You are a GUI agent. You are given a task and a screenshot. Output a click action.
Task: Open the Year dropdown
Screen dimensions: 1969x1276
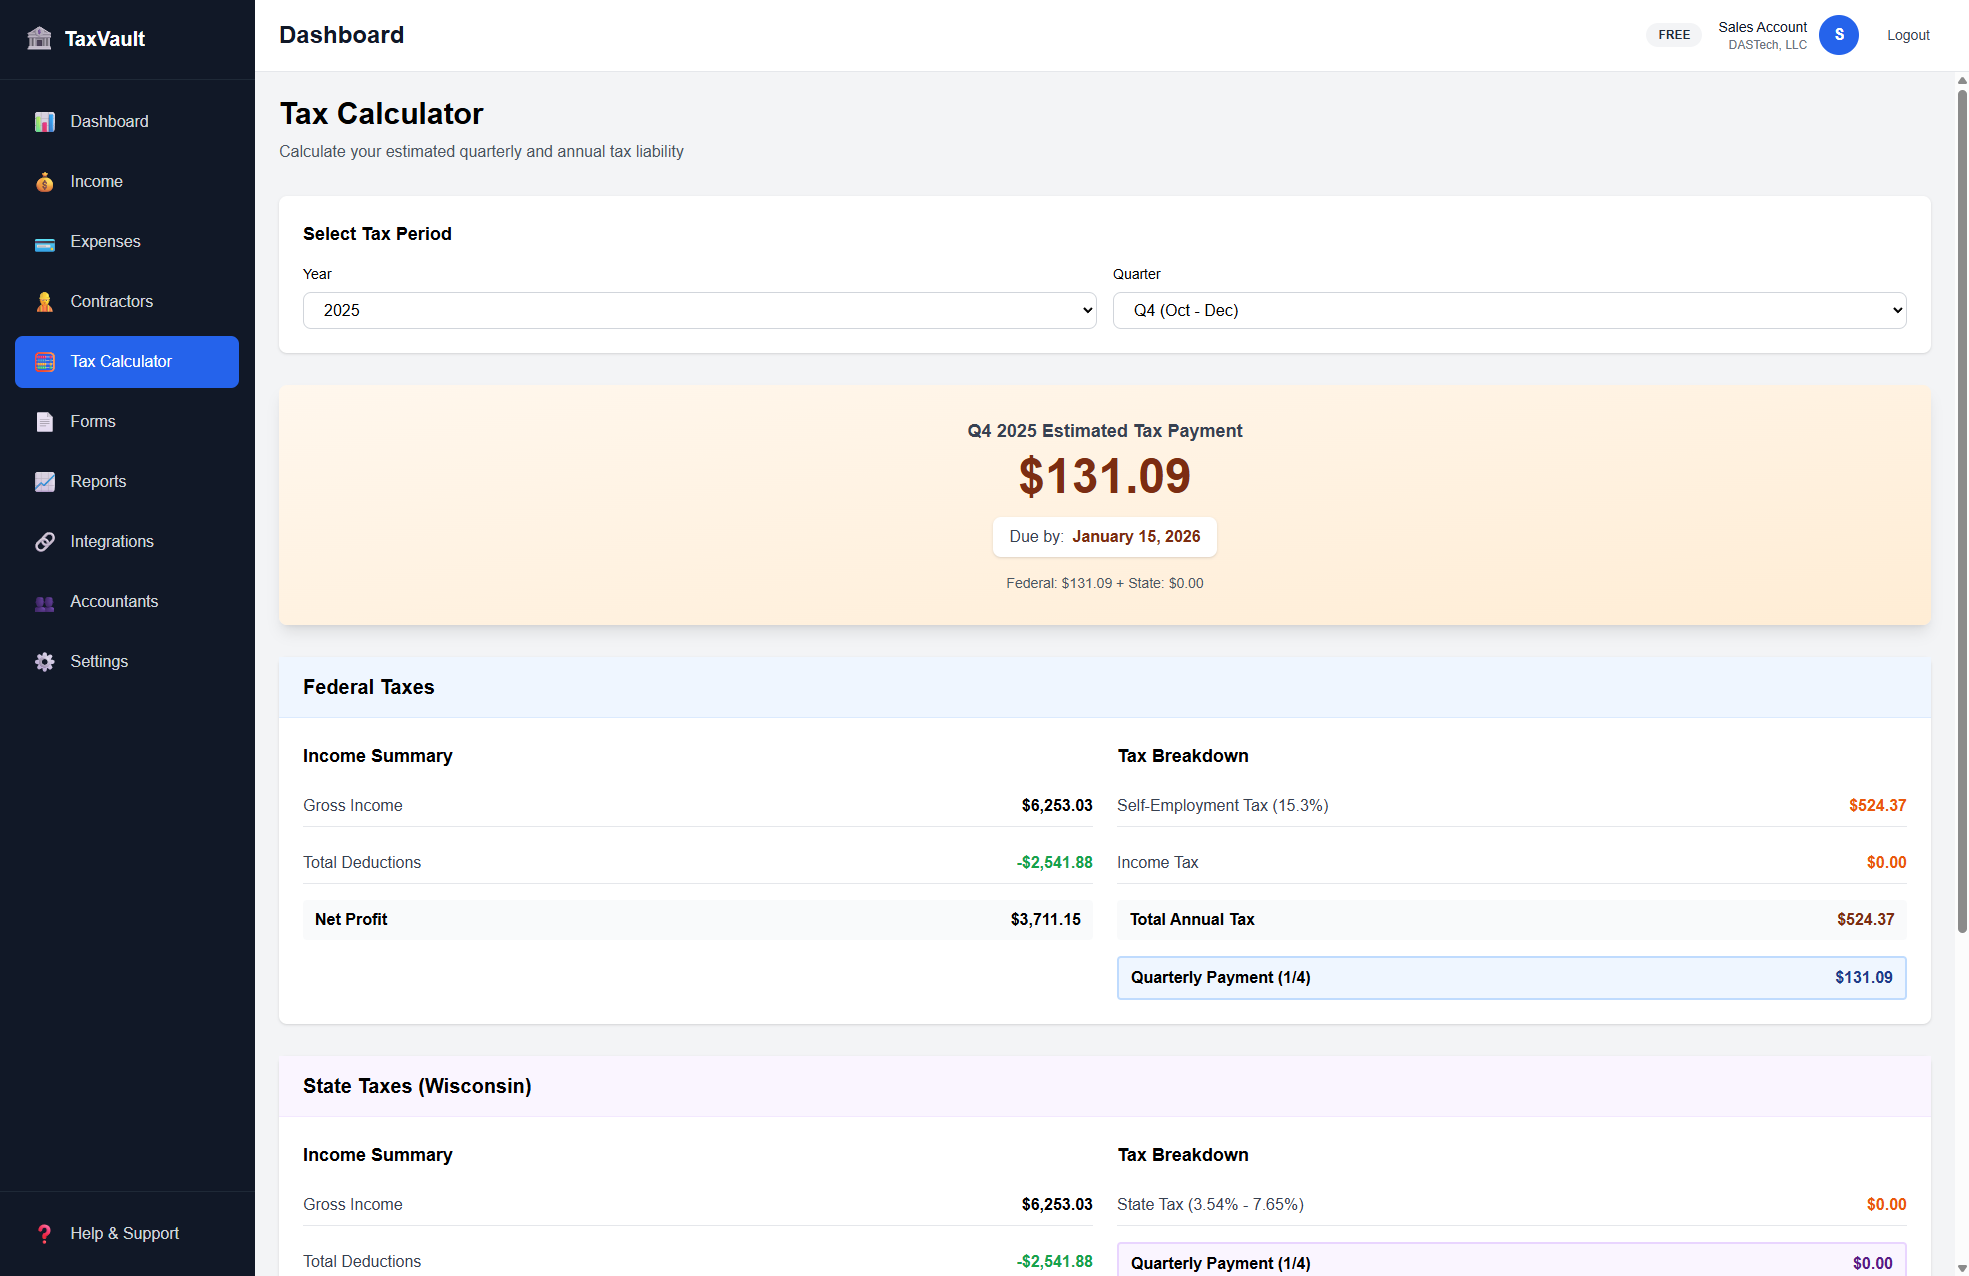point(698,310)
